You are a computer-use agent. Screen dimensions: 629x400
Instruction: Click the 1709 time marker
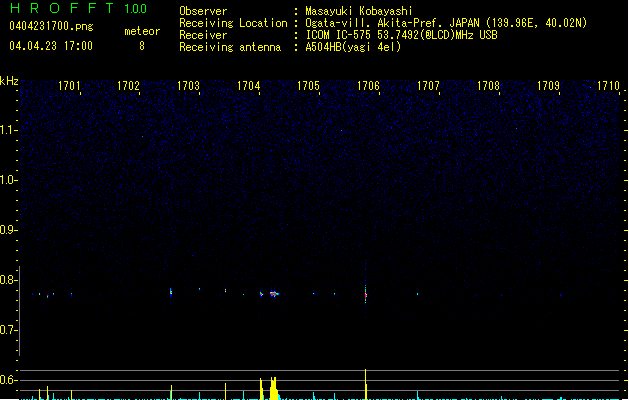548,86
